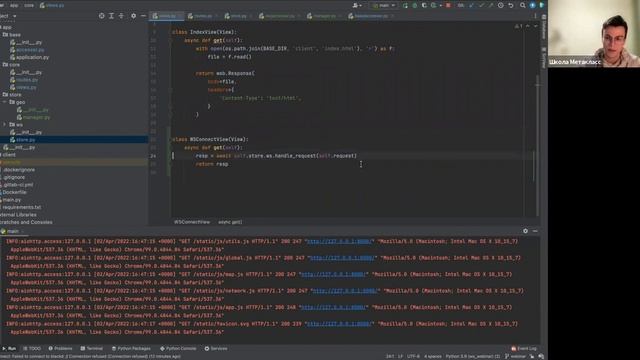Open the Python Console tab
Viewport: 640px width, 360px height.
click(x=178, y=349)
